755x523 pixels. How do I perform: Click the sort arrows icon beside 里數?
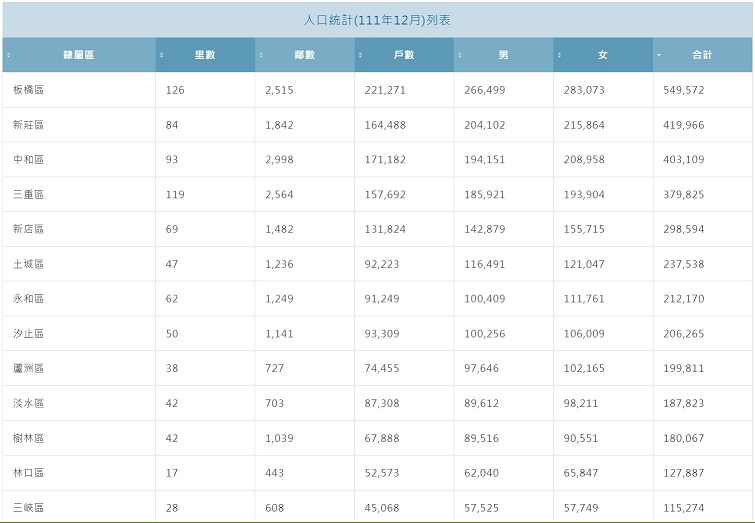[x=162, y=55]
